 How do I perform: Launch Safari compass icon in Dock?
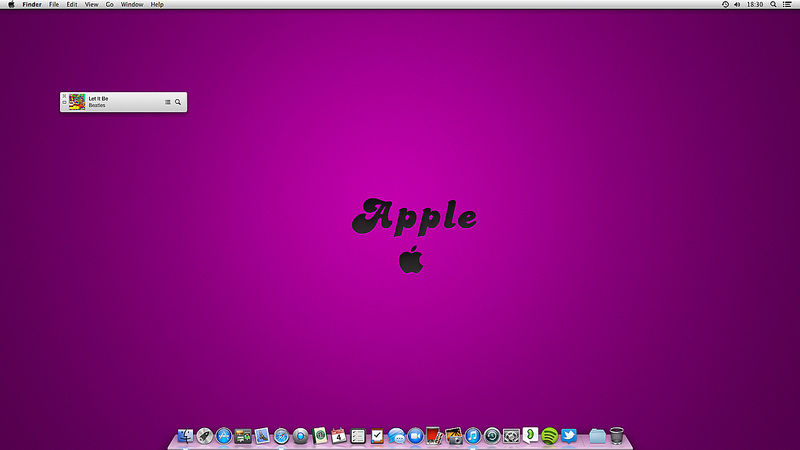[x=281, y=436]
